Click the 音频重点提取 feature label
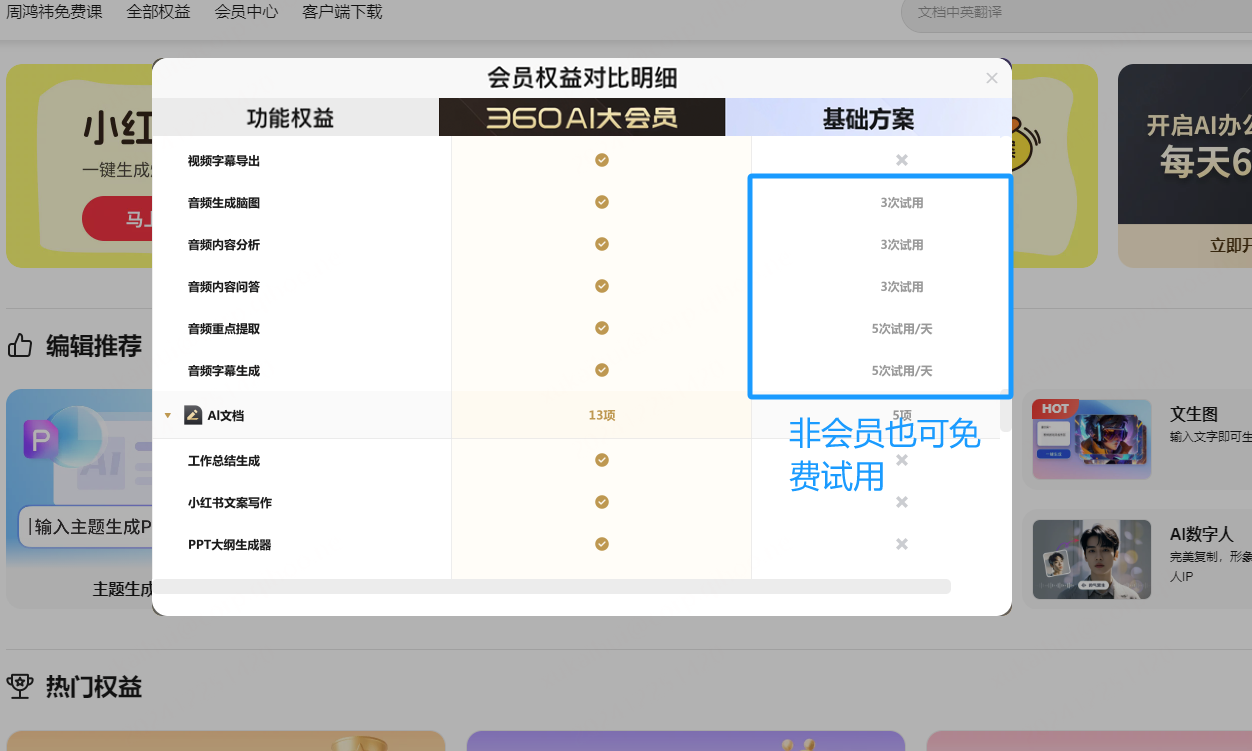Screen dimensions: 1252x751 point(224,329)
